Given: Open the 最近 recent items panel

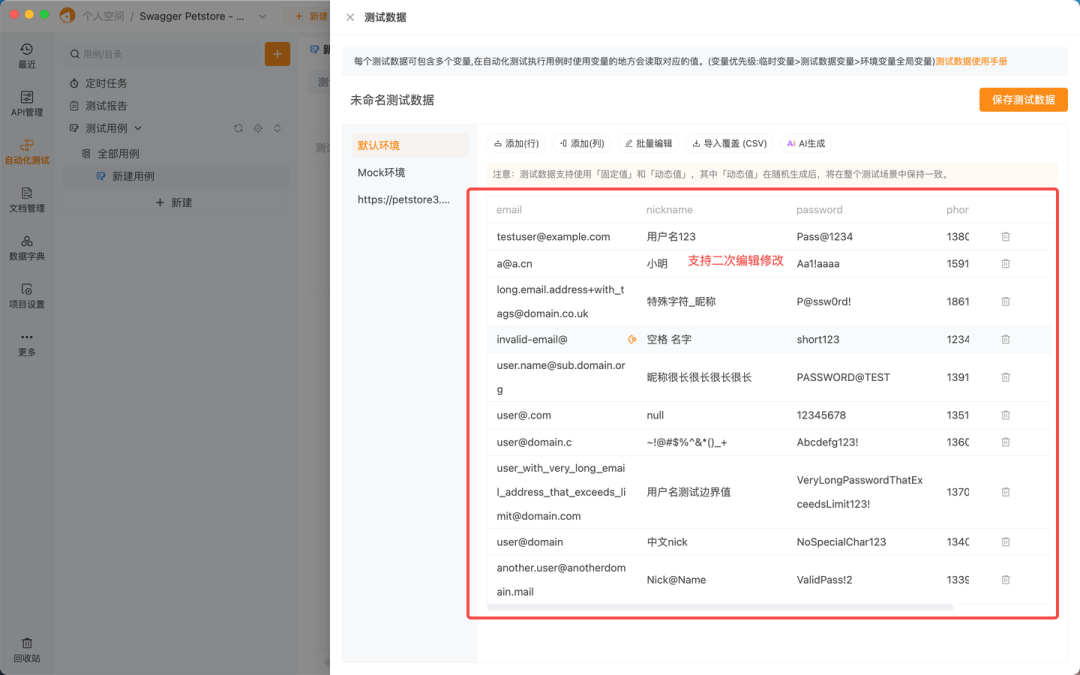Looking at the screenshot, I should [26, 52].
